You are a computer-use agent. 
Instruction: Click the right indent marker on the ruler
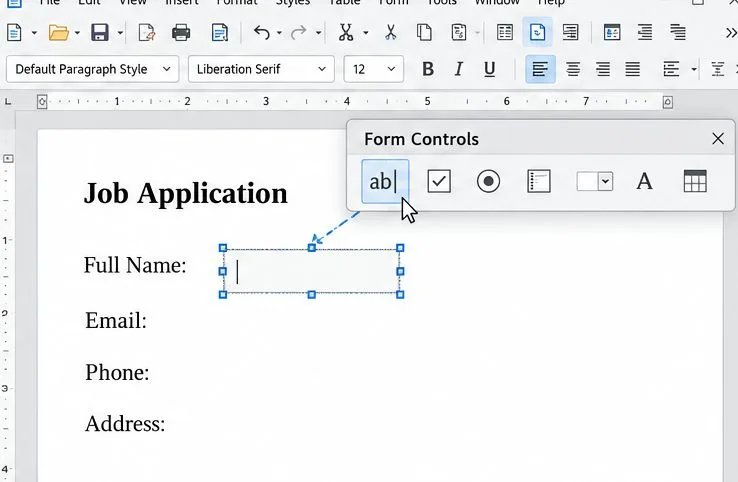click(667, 102)
